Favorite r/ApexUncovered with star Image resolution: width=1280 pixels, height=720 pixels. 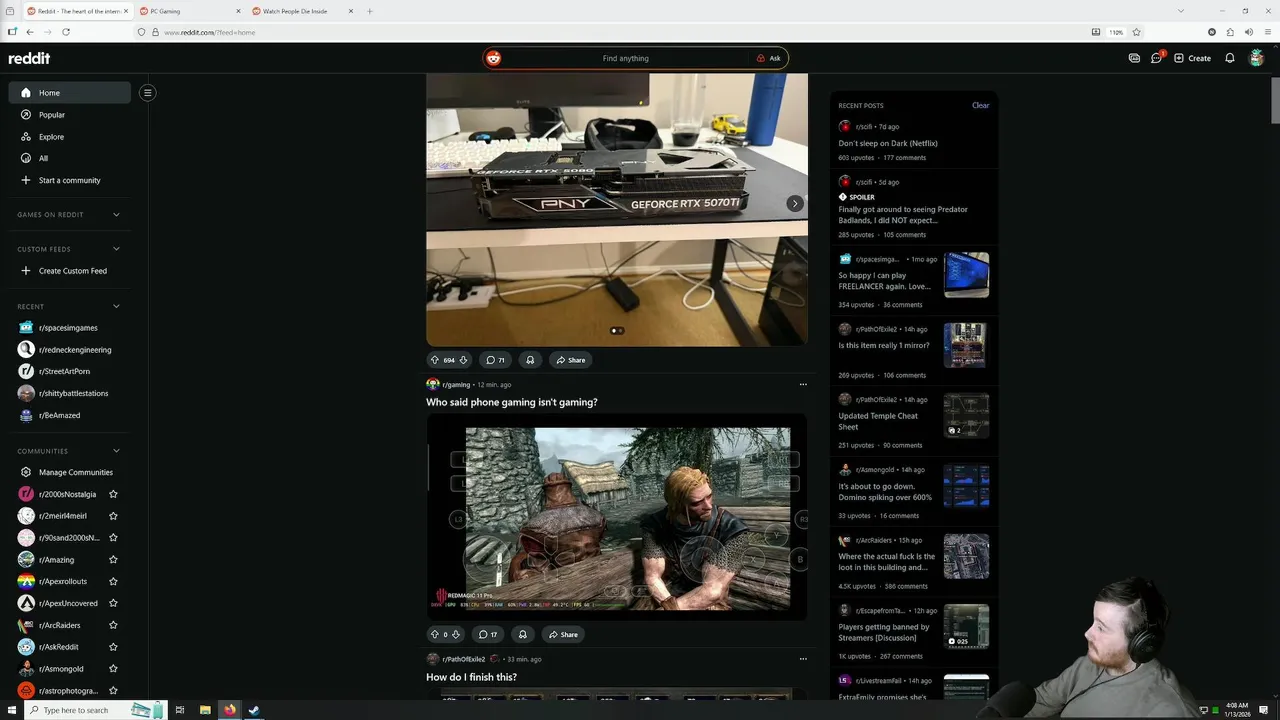click(113, 603)
